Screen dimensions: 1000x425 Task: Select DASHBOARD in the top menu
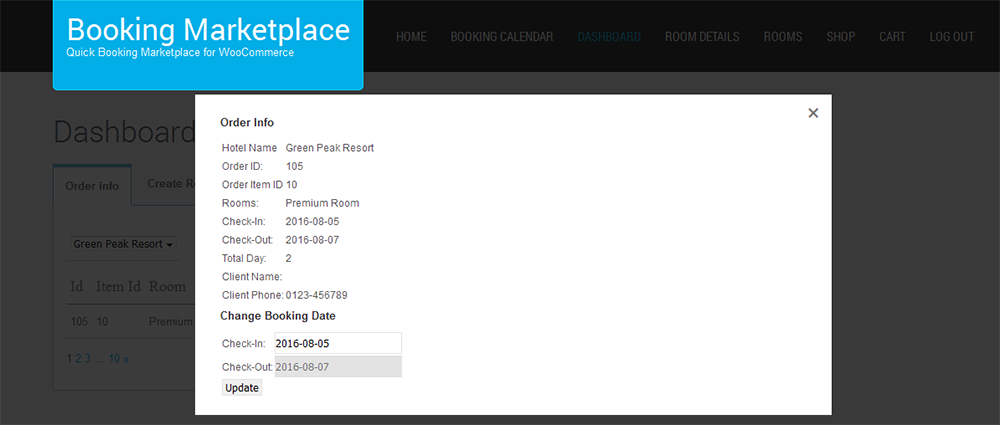point(609,37)
